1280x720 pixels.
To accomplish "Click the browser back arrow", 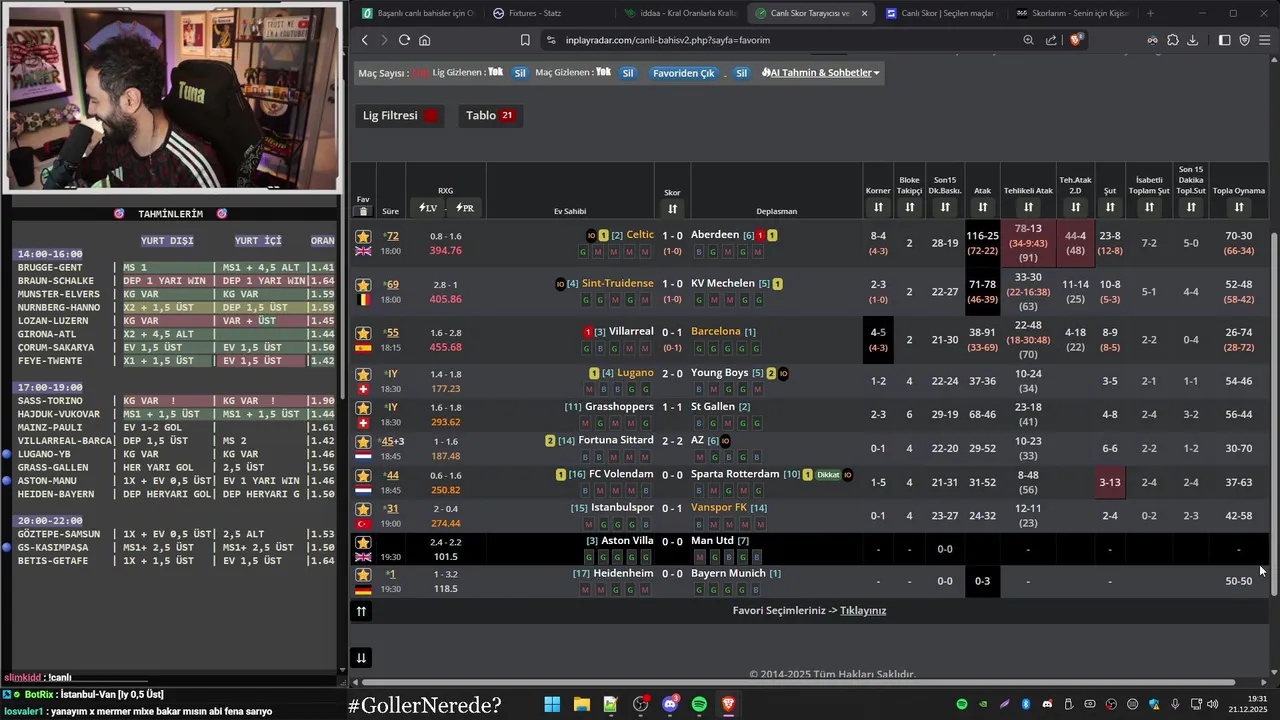I will click(365, 40).
